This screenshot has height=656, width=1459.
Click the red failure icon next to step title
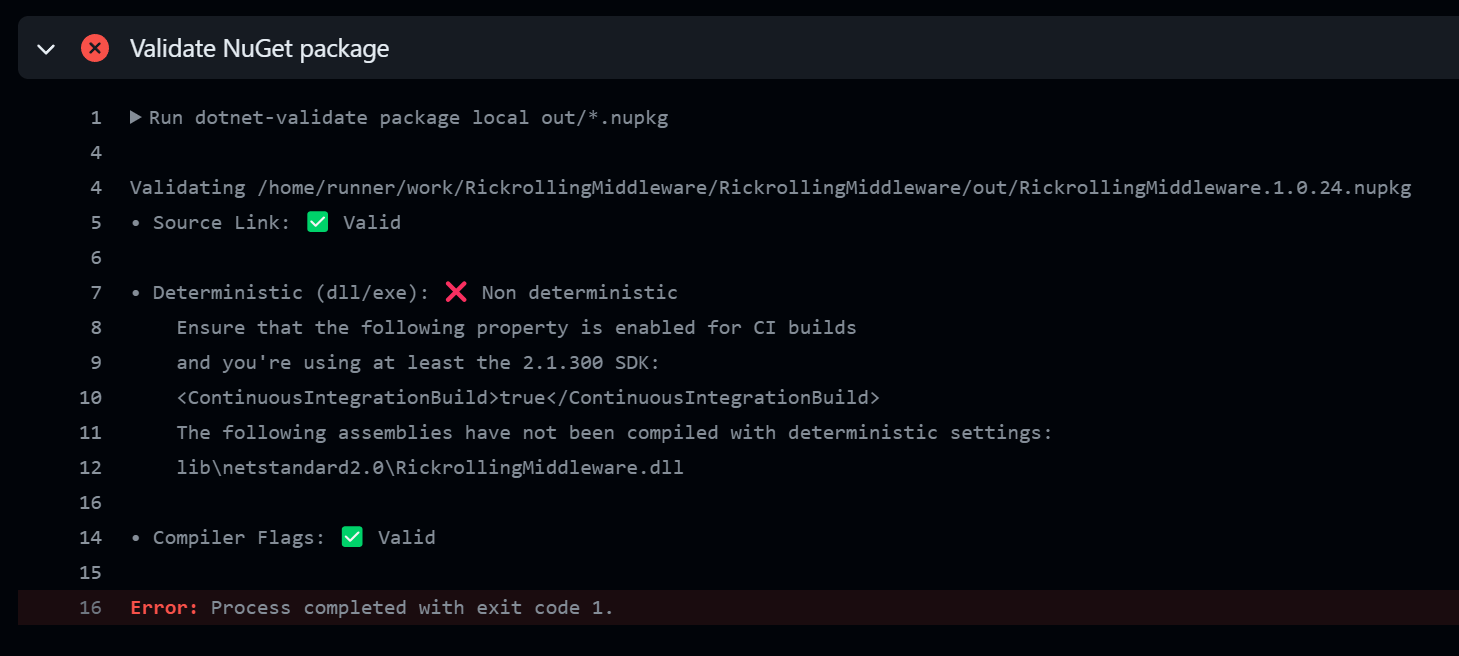pos(95,47)
